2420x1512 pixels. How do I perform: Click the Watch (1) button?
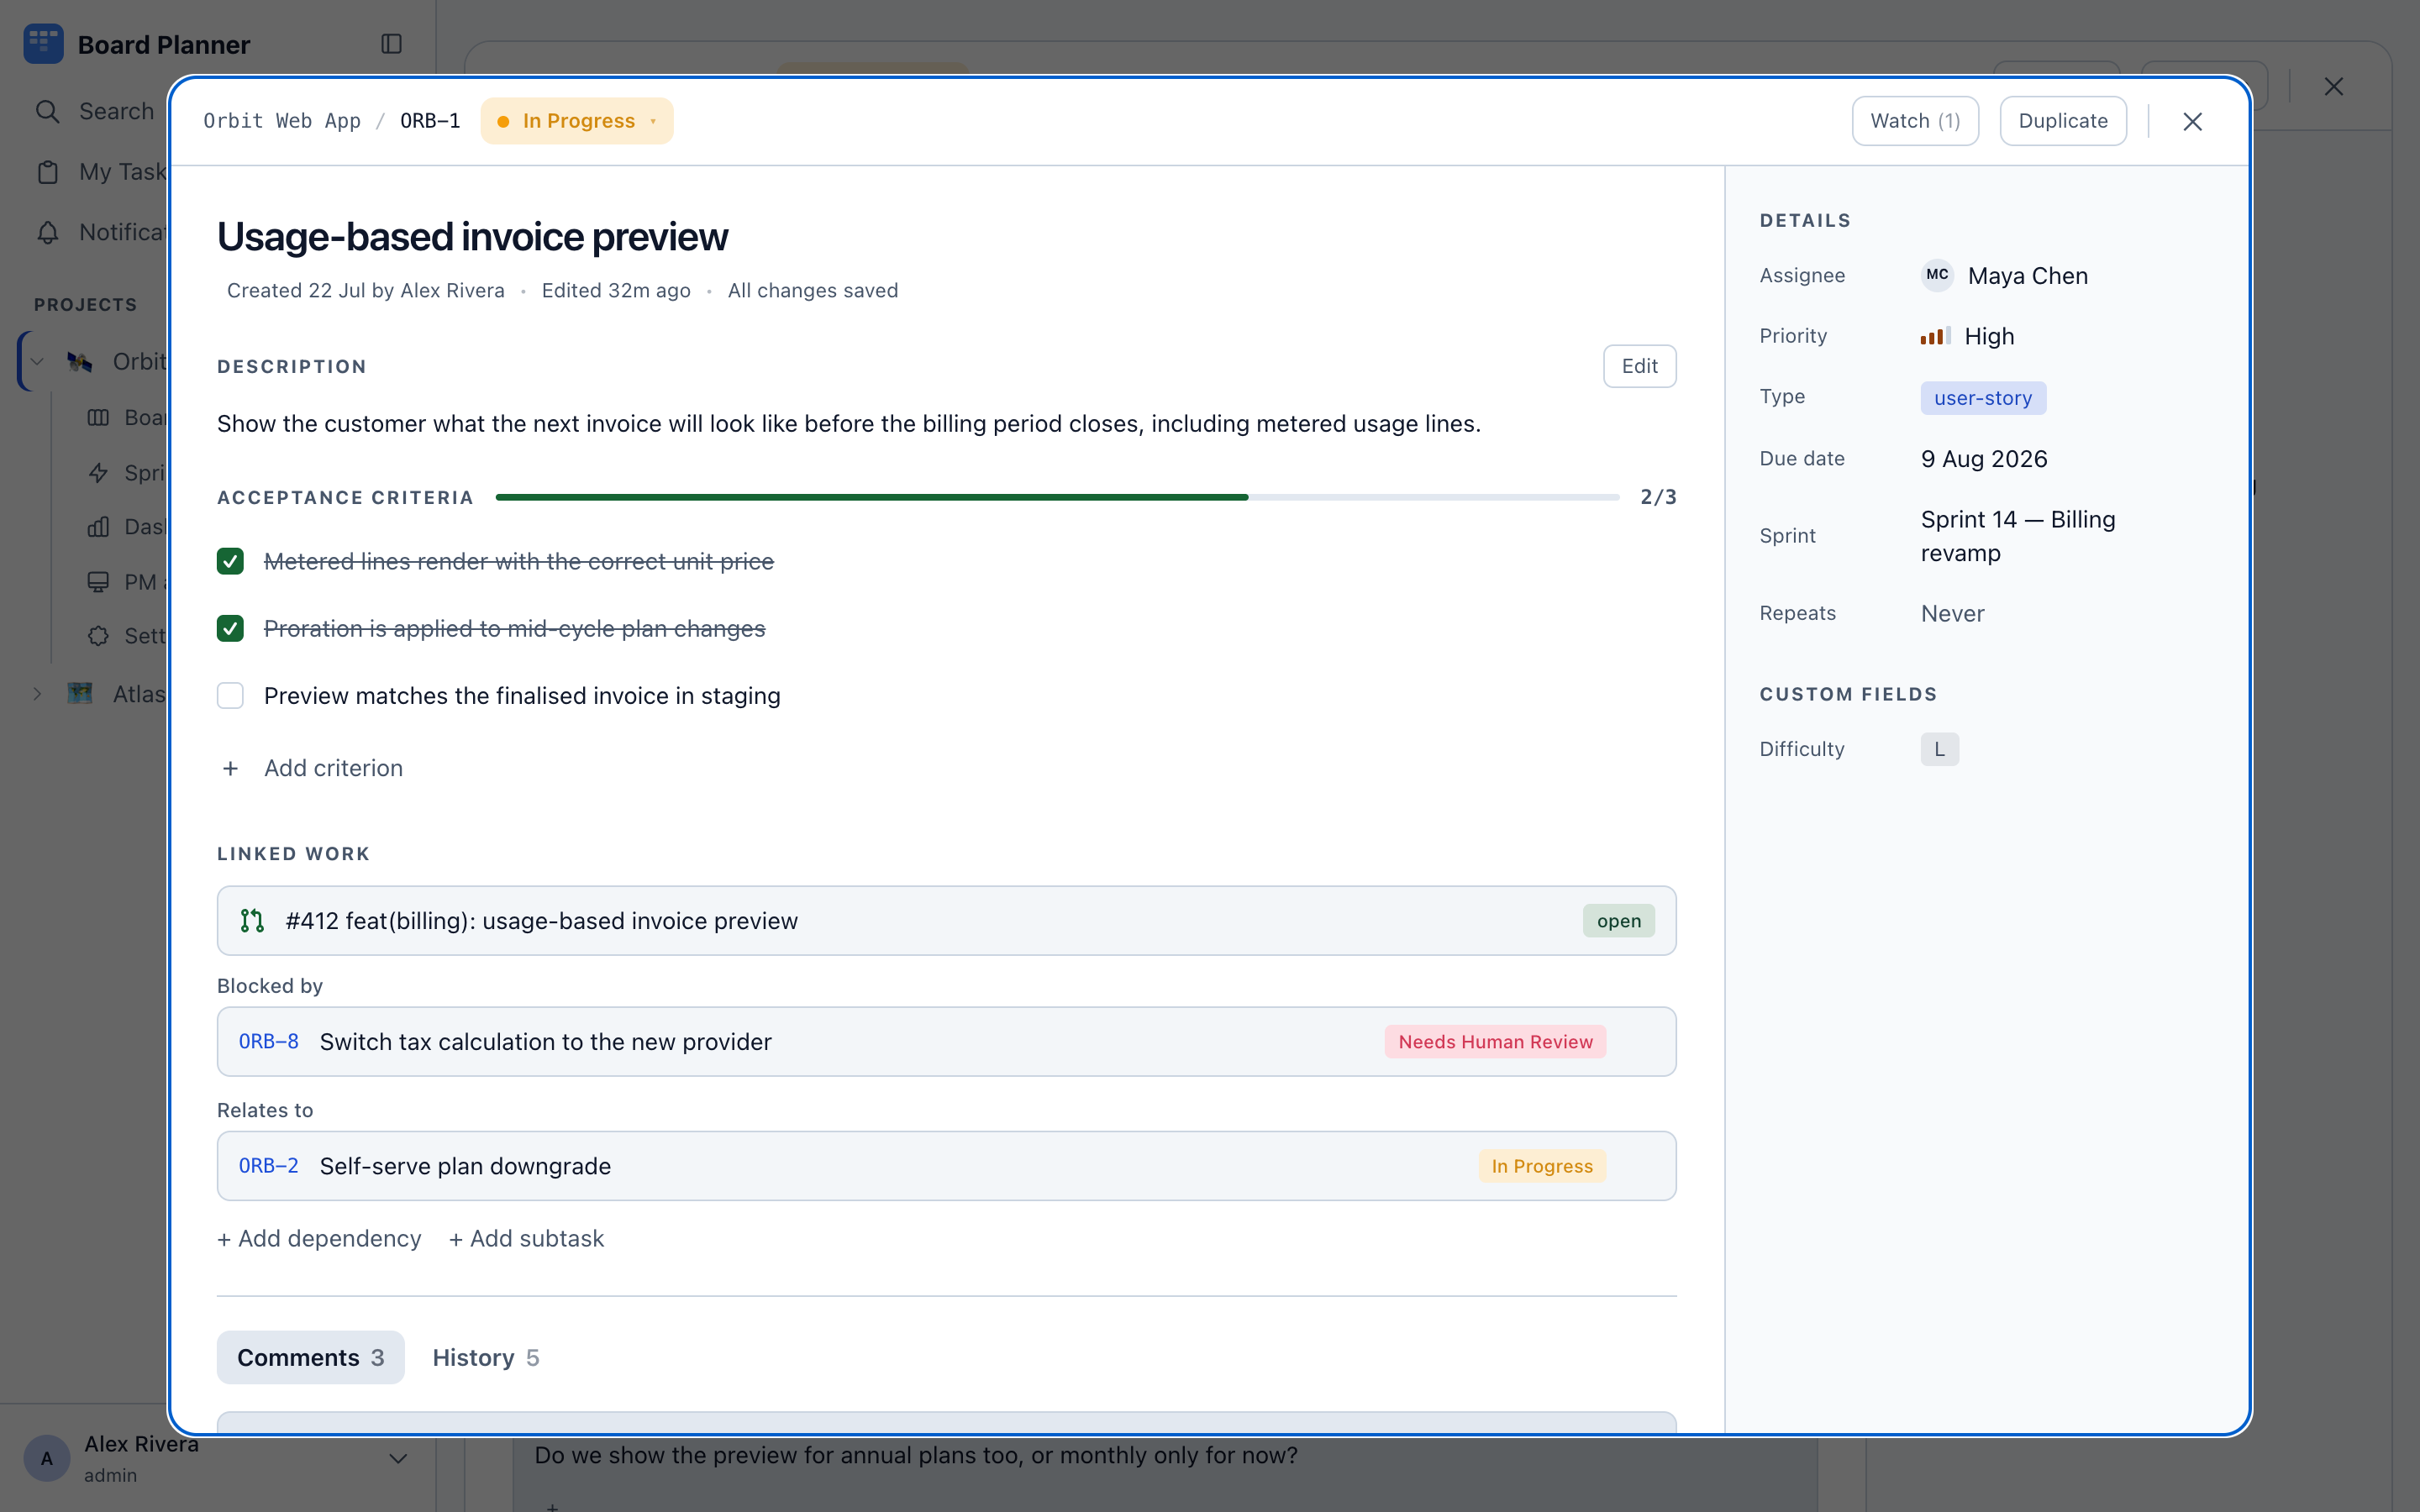point(1915,121)
